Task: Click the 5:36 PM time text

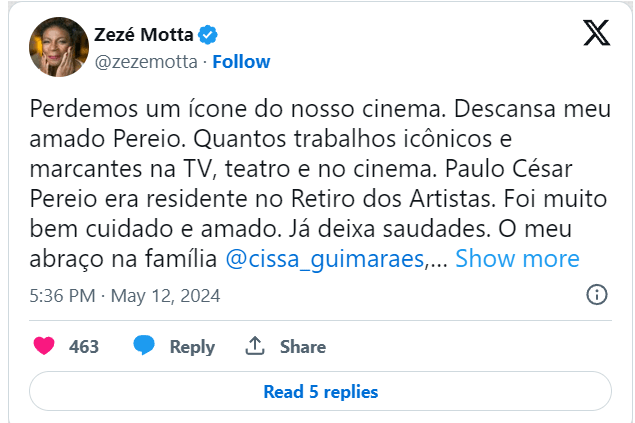Action: 62,296
